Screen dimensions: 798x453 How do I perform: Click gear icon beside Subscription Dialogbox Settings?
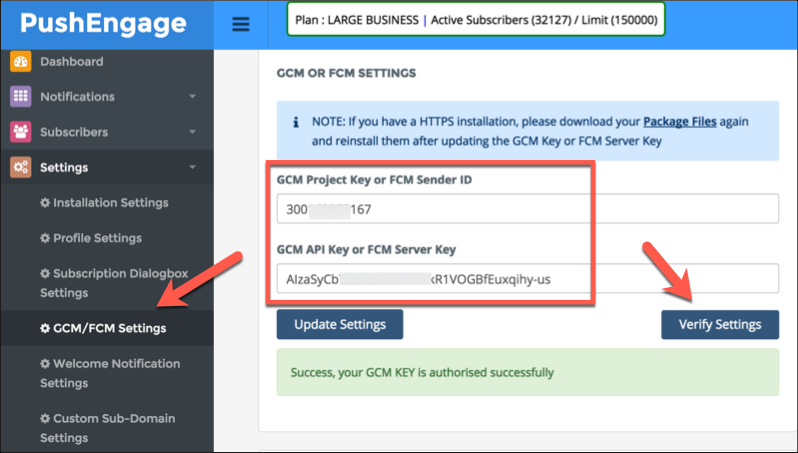click(45, 273)
